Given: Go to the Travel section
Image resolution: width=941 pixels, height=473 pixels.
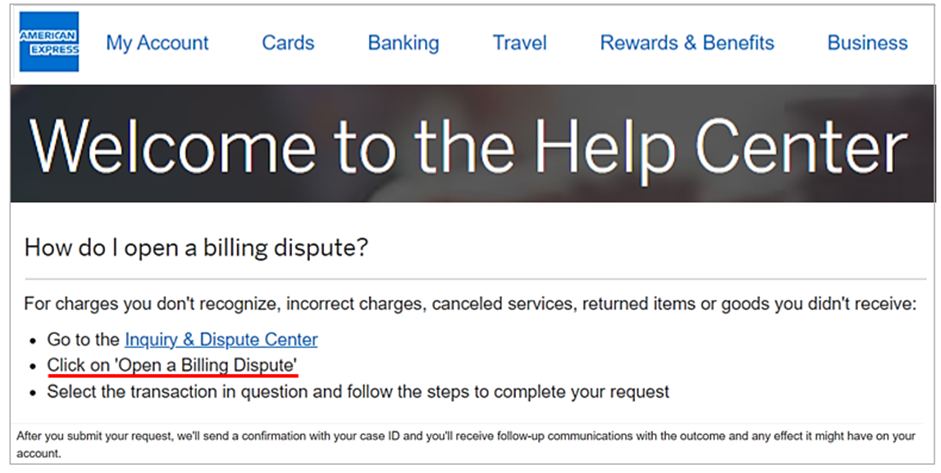Looking at the screenshot, I should [x=520, y=43].
